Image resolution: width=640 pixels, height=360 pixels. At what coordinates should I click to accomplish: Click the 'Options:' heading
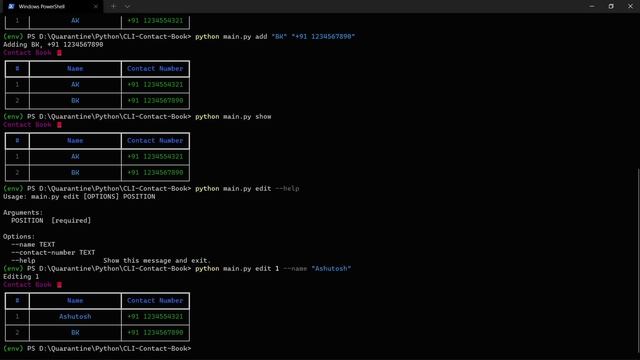coord(19,237)
